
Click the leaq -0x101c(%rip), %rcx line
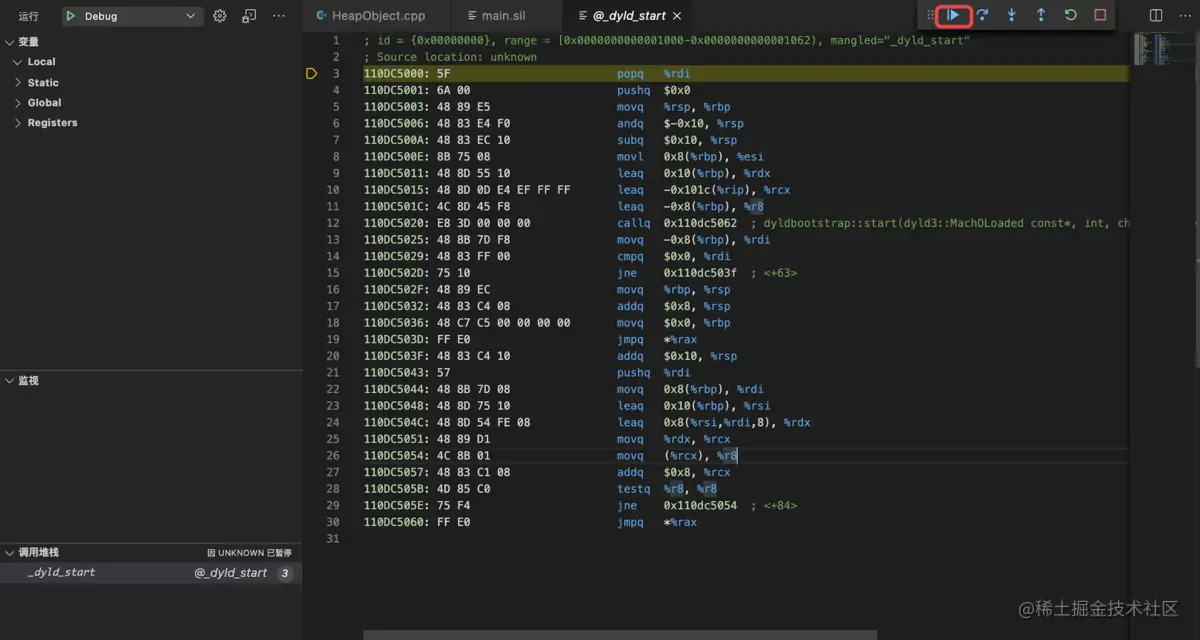point(704,190)
